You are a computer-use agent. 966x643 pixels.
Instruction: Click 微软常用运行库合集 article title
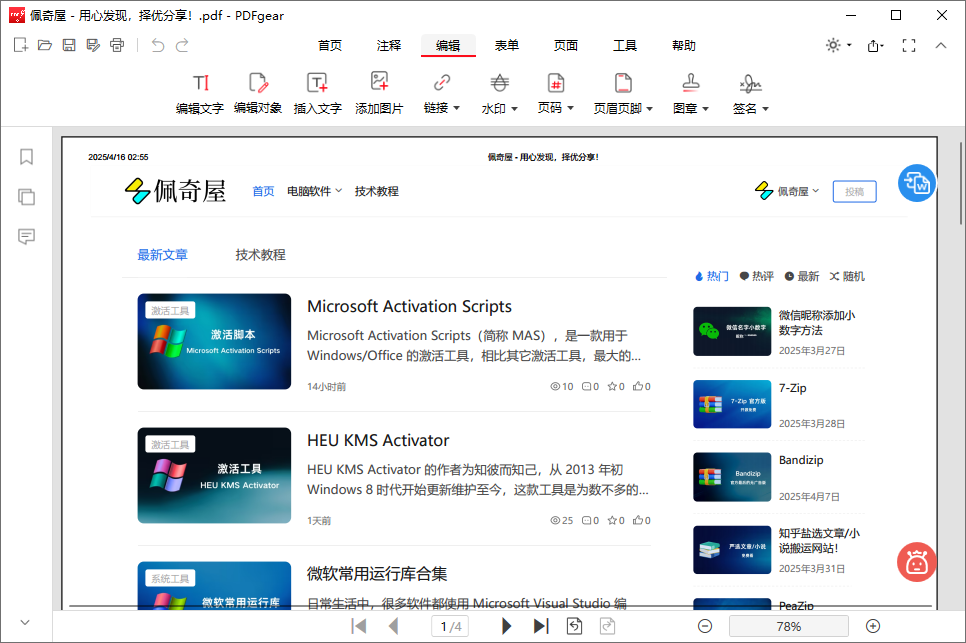[377, 574]
